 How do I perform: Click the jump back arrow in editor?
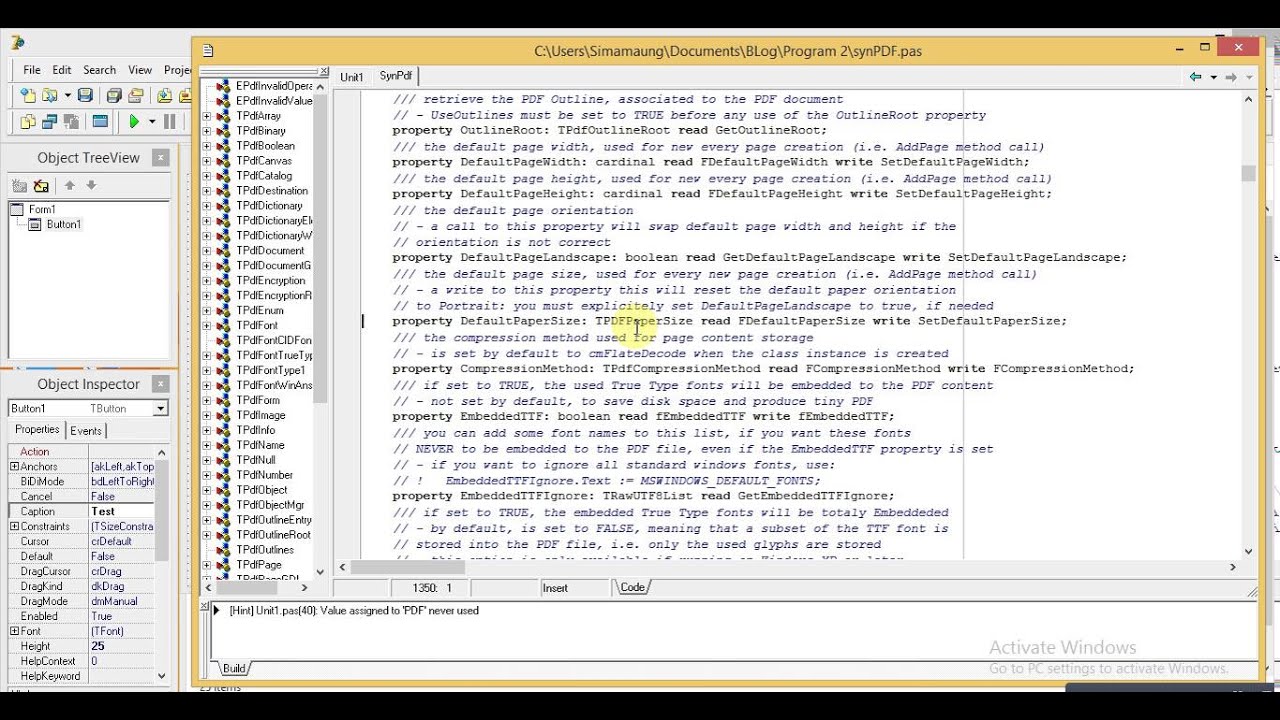[1195, 77]
